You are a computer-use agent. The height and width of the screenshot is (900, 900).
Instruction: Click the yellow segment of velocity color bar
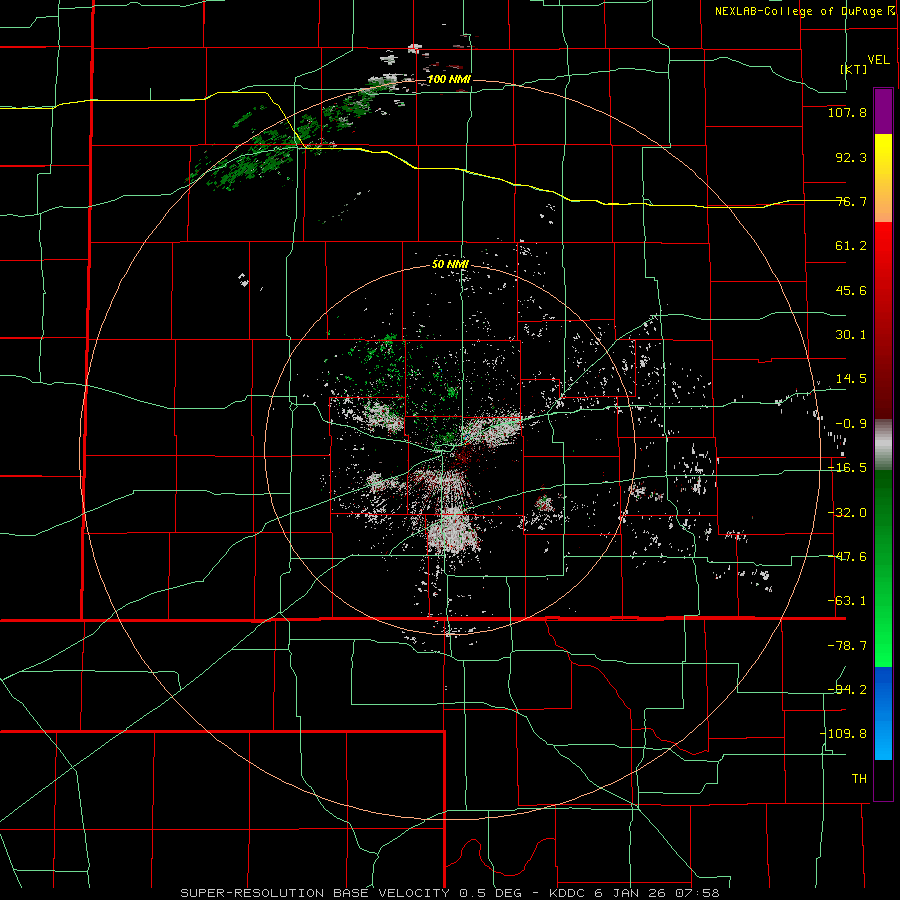(x=883, y=178)
